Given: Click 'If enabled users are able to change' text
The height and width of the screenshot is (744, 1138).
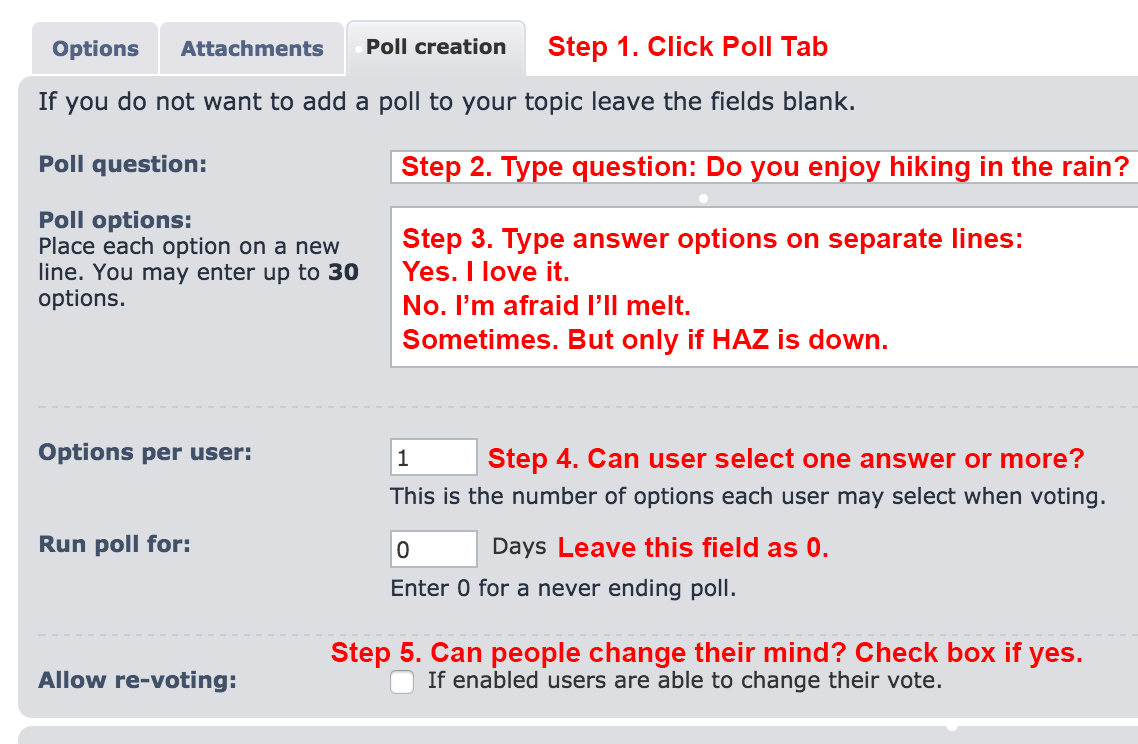Looking at the screenshot, I should pyautogui.click(x=685, y=681).
